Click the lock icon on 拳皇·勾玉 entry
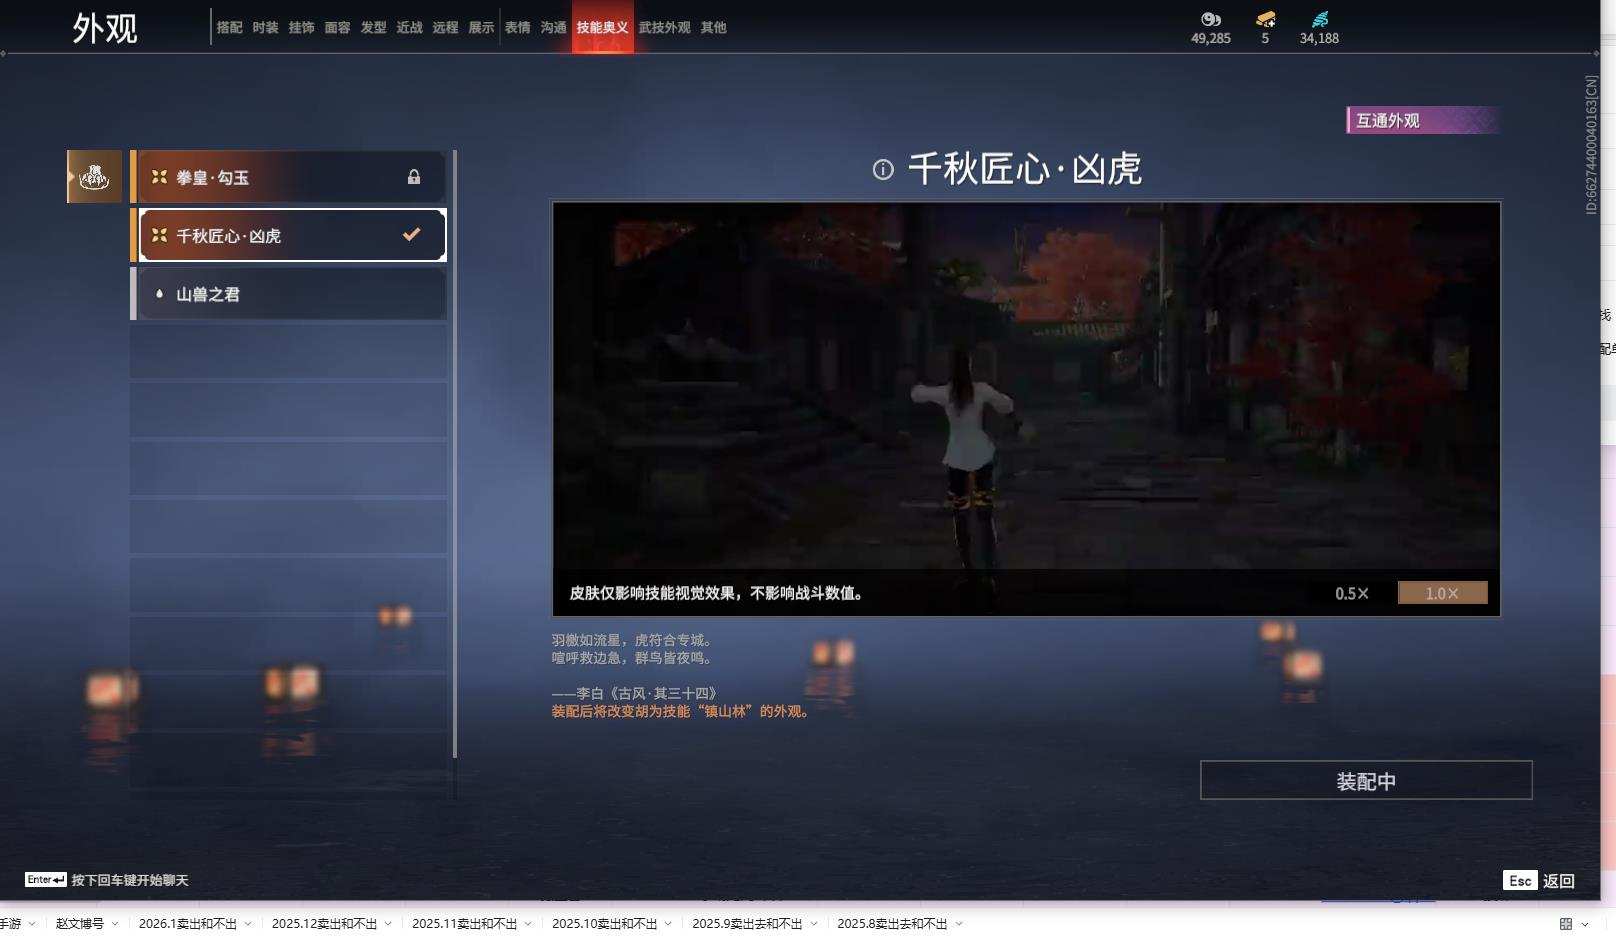 pos(414,177)
